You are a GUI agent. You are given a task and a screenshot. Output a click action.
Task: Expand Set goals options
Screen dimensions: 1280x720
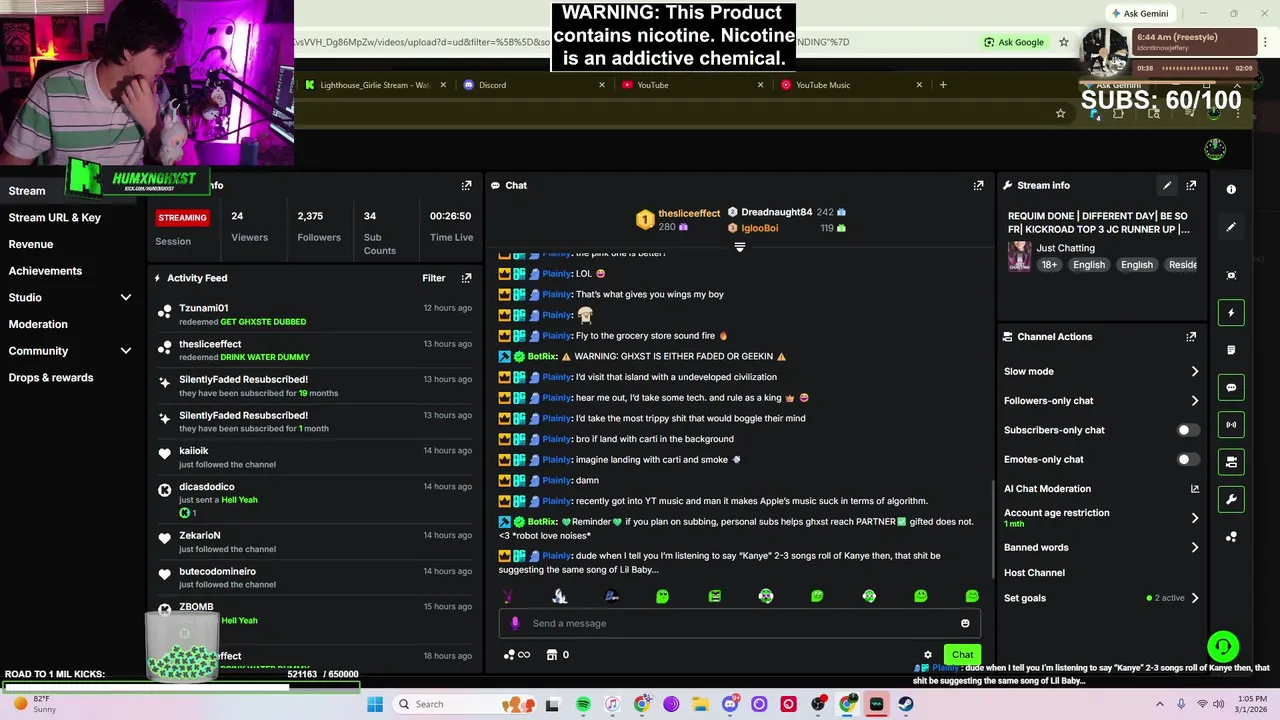click(x=1194, y=598)
